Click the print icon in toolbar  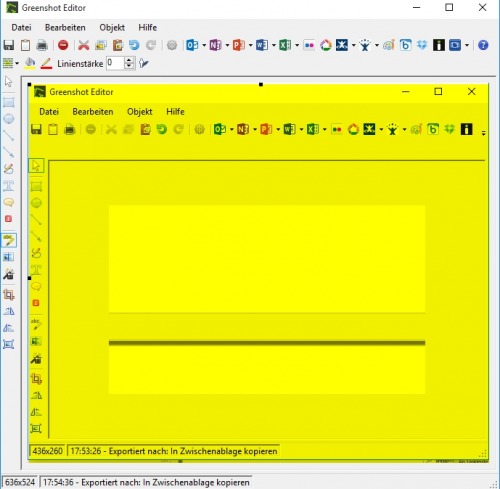pos(42,45)
